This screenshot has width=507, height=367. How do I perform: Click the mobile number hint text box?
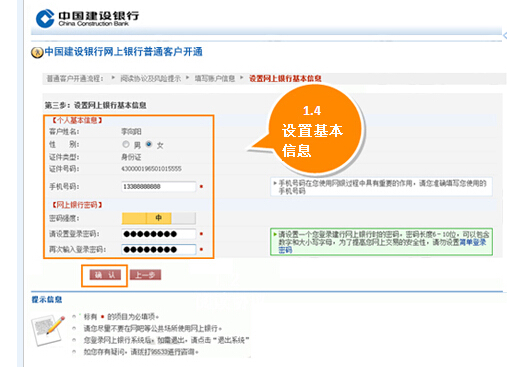coord(381,187)
